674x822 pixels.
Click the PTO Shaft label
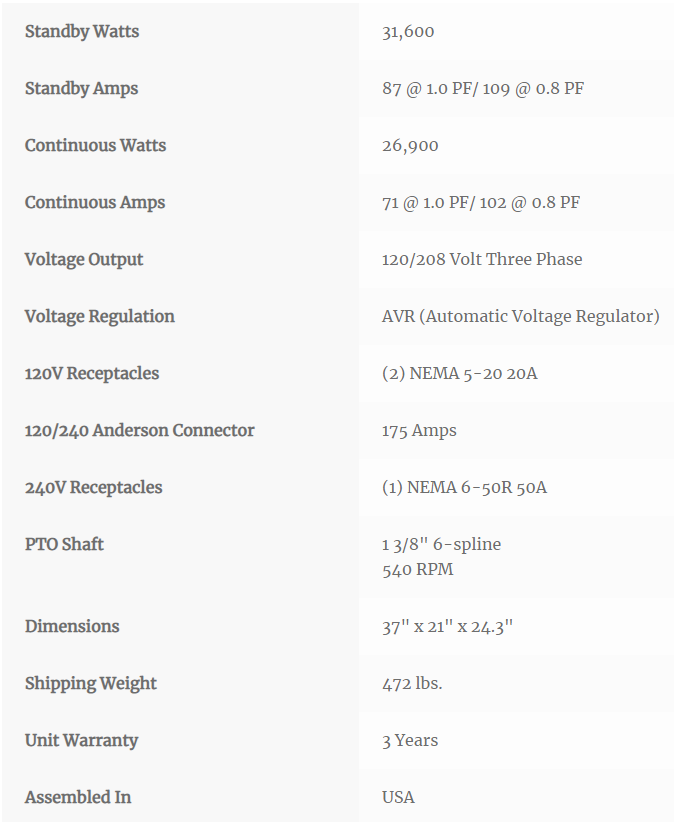pyautogui.click(x=64, y=544)
